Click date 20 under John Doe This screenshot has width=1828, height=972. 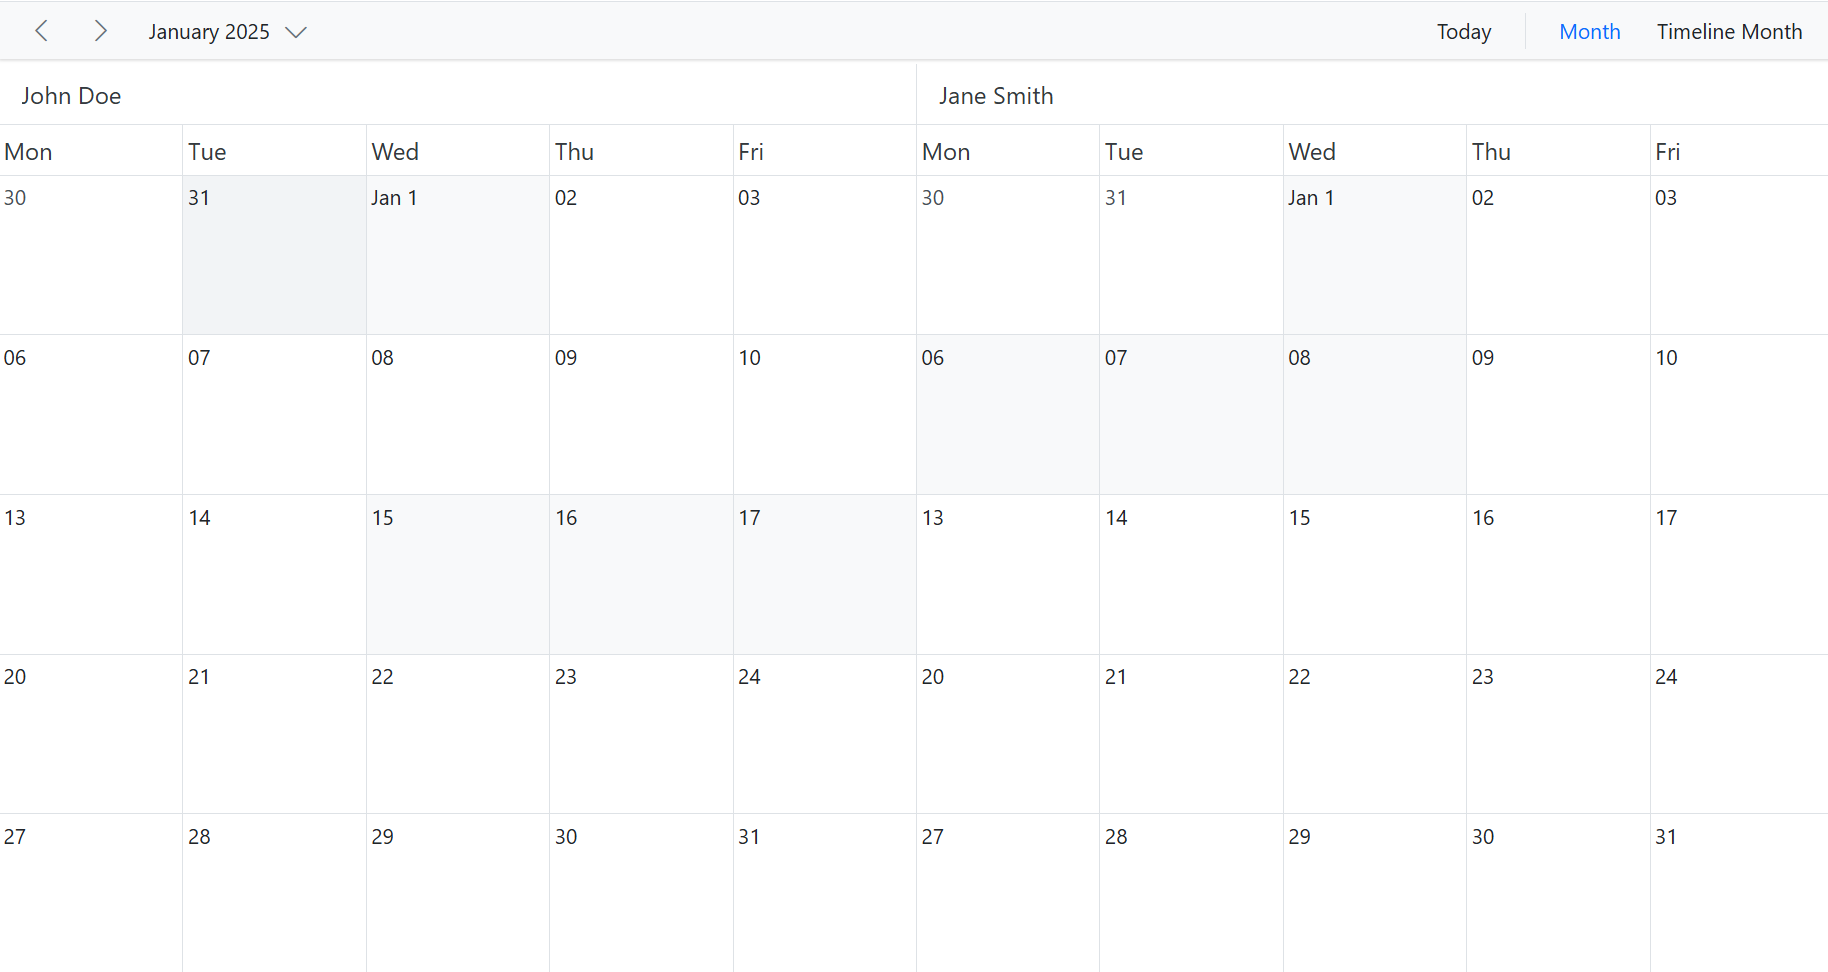[15, 677]
